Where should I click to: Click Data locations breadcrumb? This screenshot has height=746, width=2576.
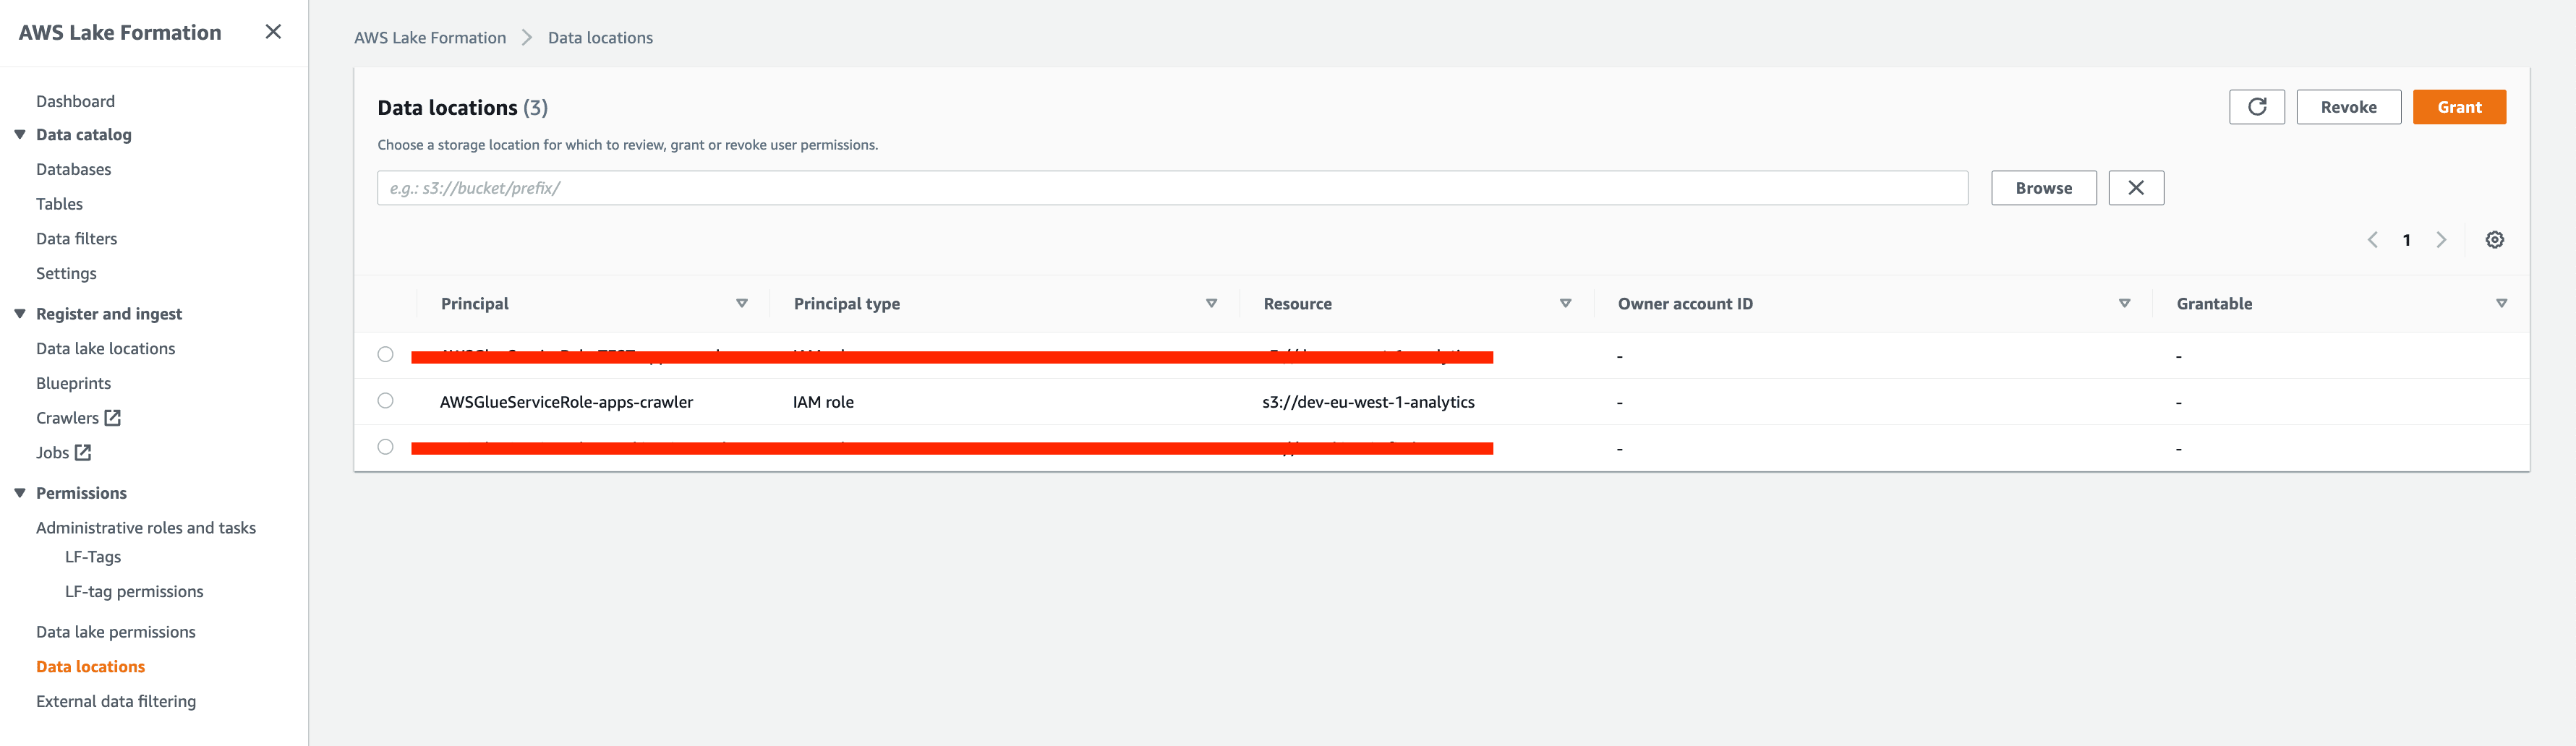pos(600,38)
